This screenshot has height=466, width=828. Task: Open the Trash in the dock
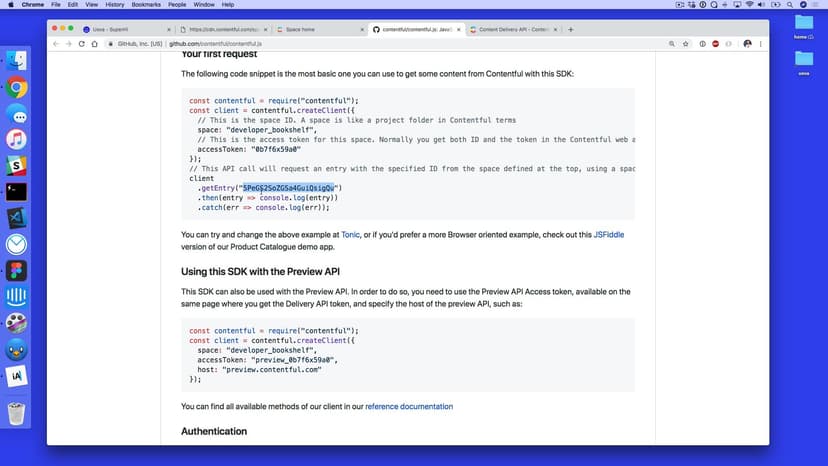(17, 413)
